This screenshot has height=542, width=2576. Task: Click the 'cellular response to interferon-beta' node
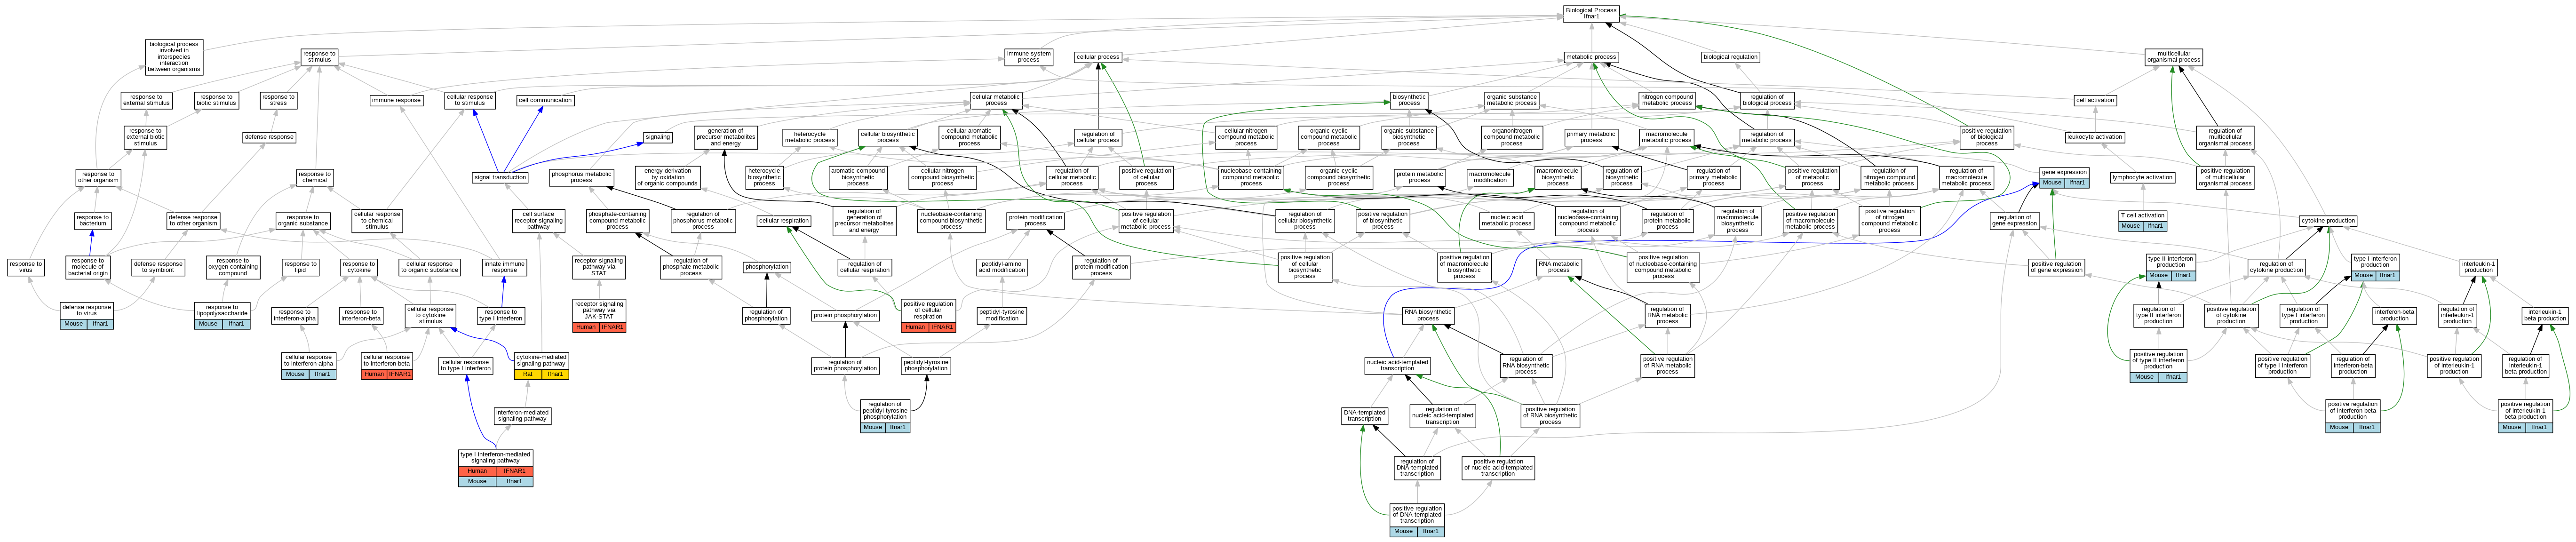(x=387, y=366)
